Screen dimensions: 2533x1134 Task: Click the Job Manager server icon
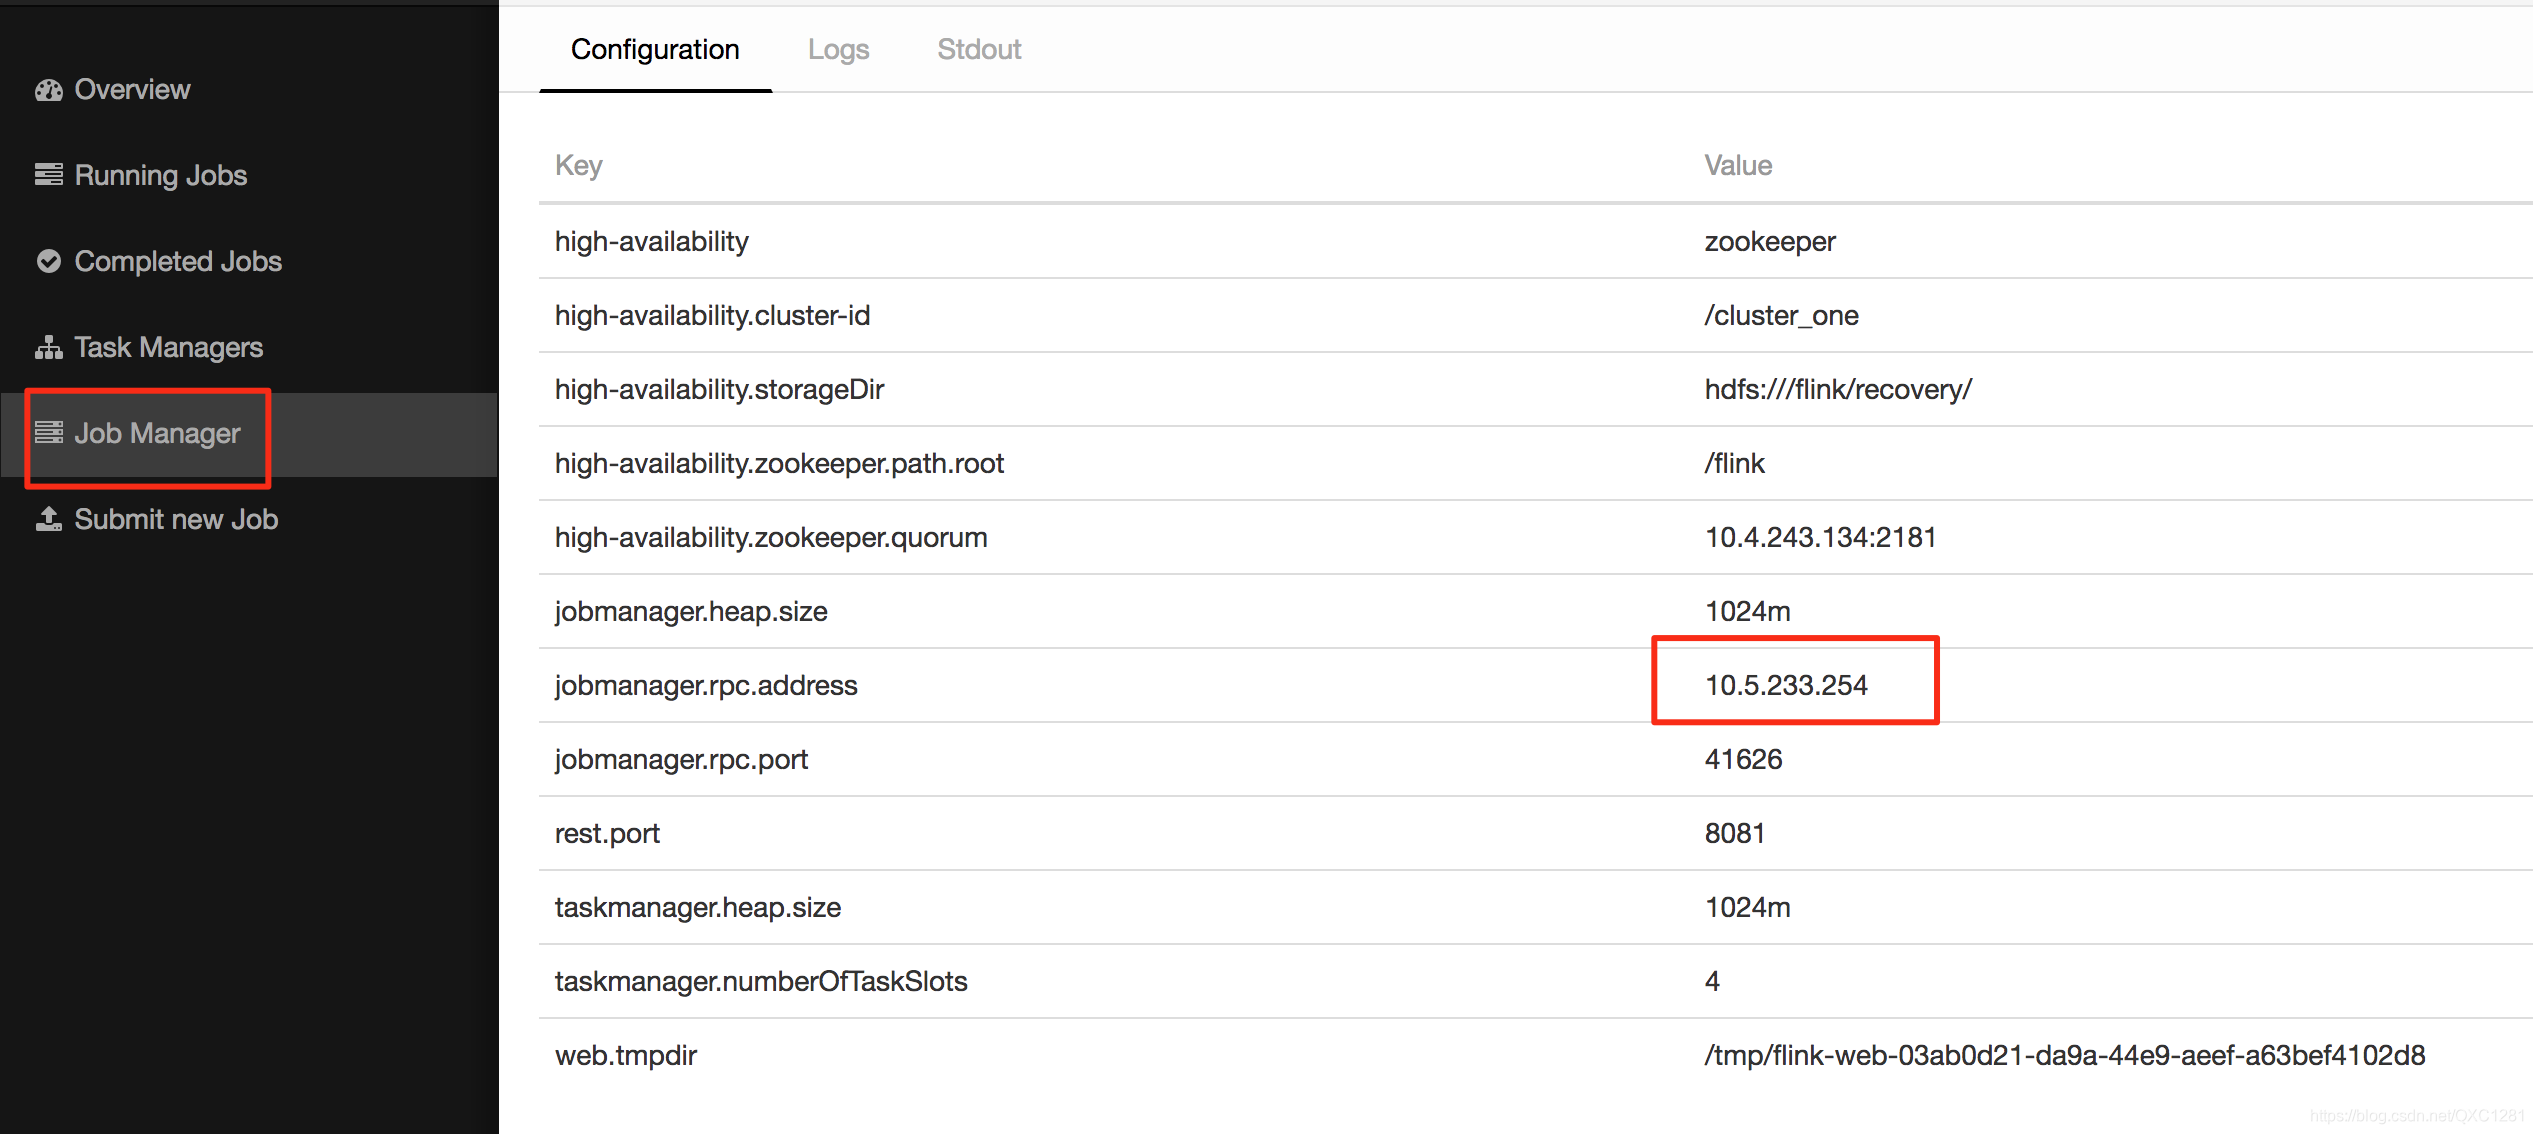tap(48, 433)
